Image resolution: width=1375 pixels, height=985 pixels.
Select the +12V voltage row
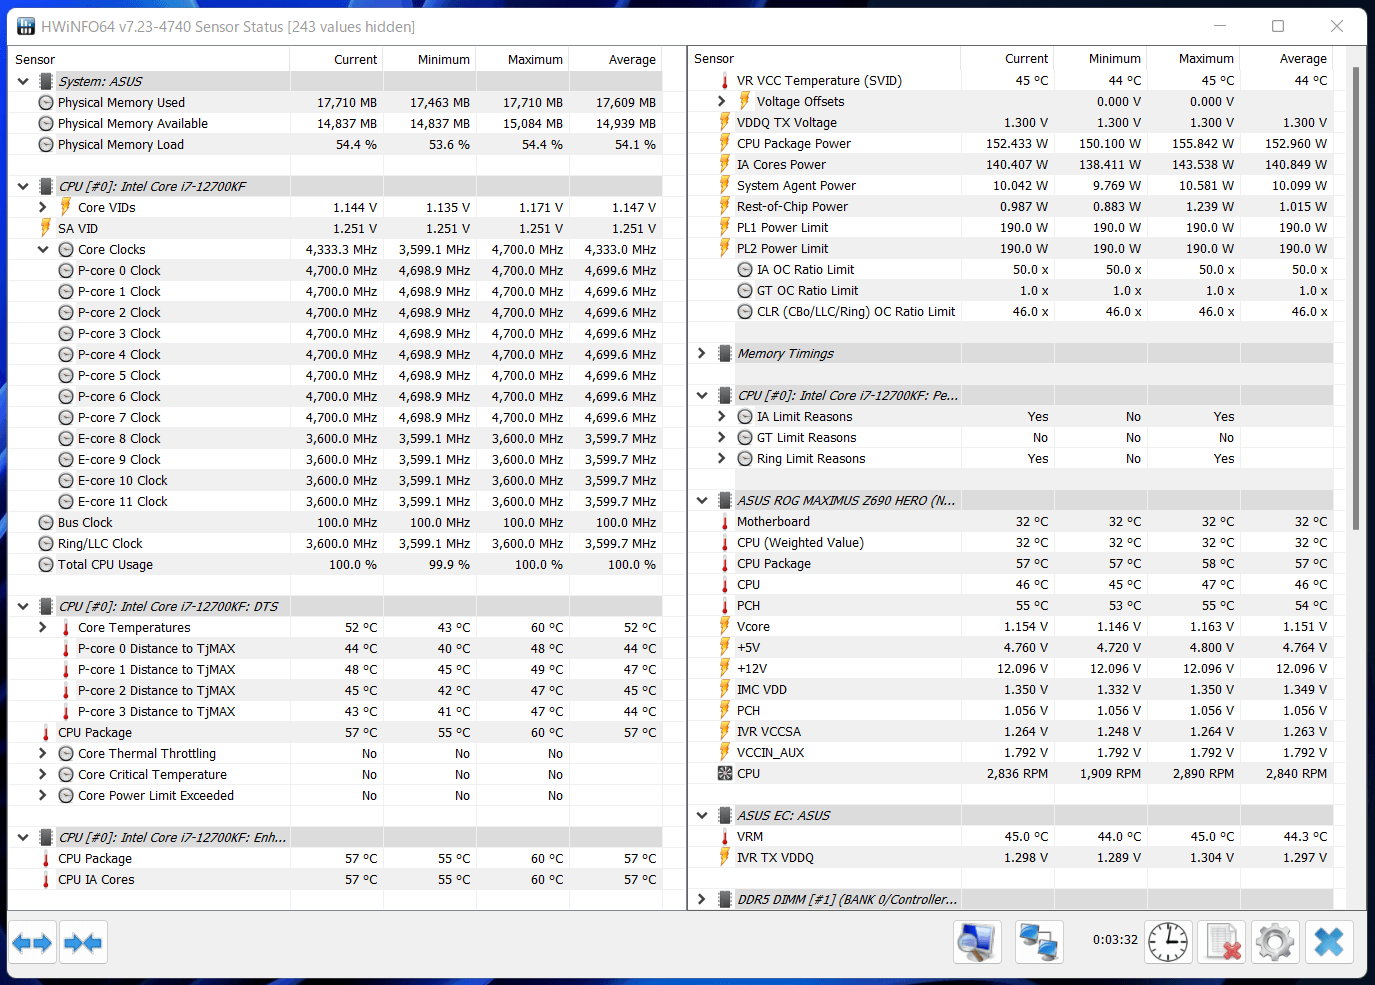1011,669
